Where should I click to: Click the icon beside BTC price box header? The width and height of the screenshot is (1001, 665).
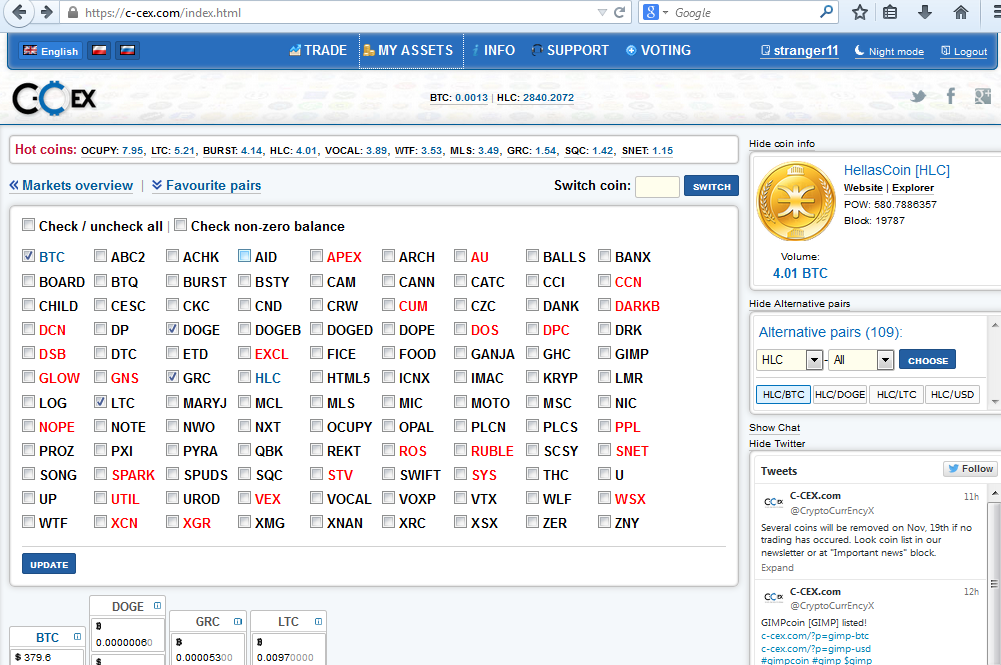(x=77, y=636)
